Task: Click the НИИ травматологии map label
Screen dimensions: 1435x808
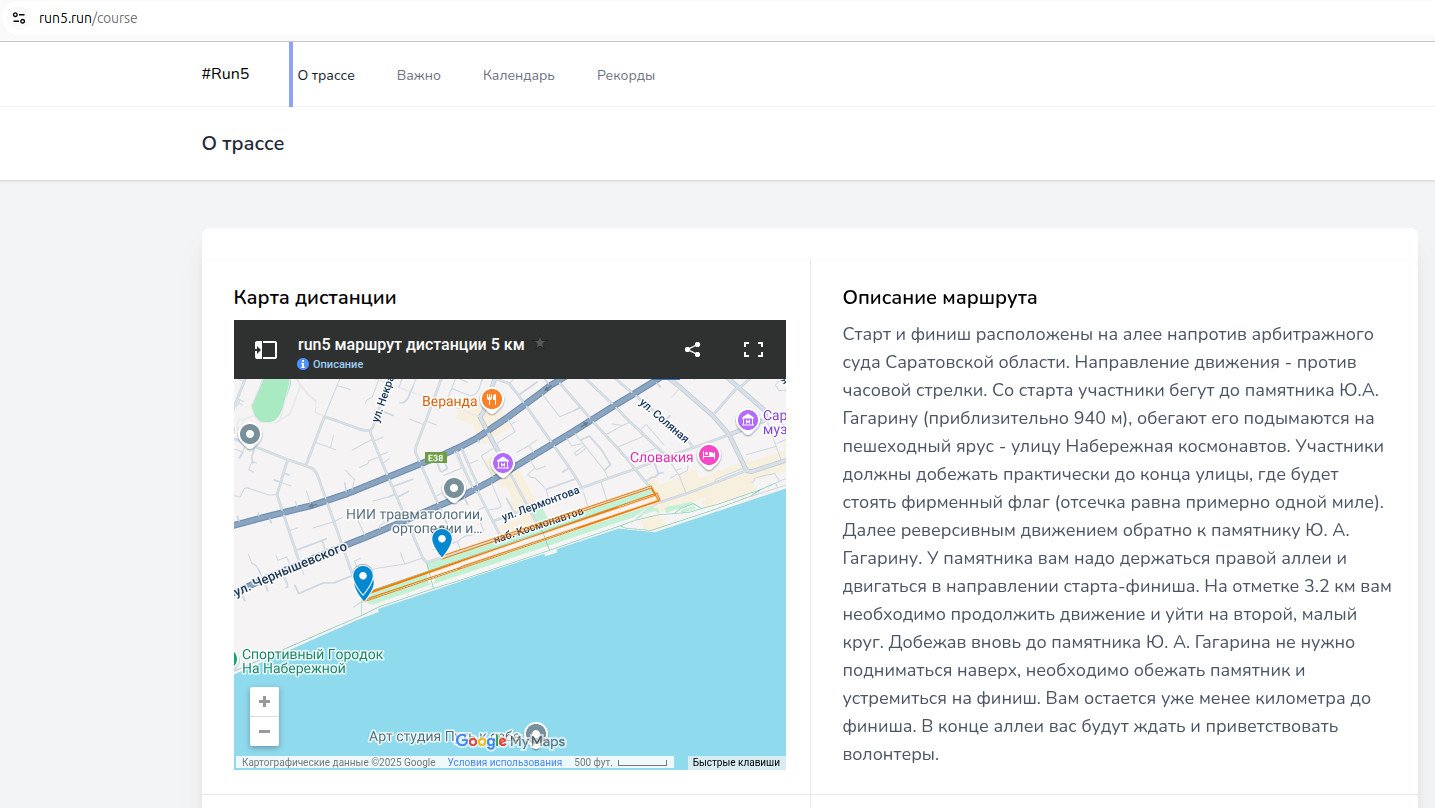Action: point(415,520)
